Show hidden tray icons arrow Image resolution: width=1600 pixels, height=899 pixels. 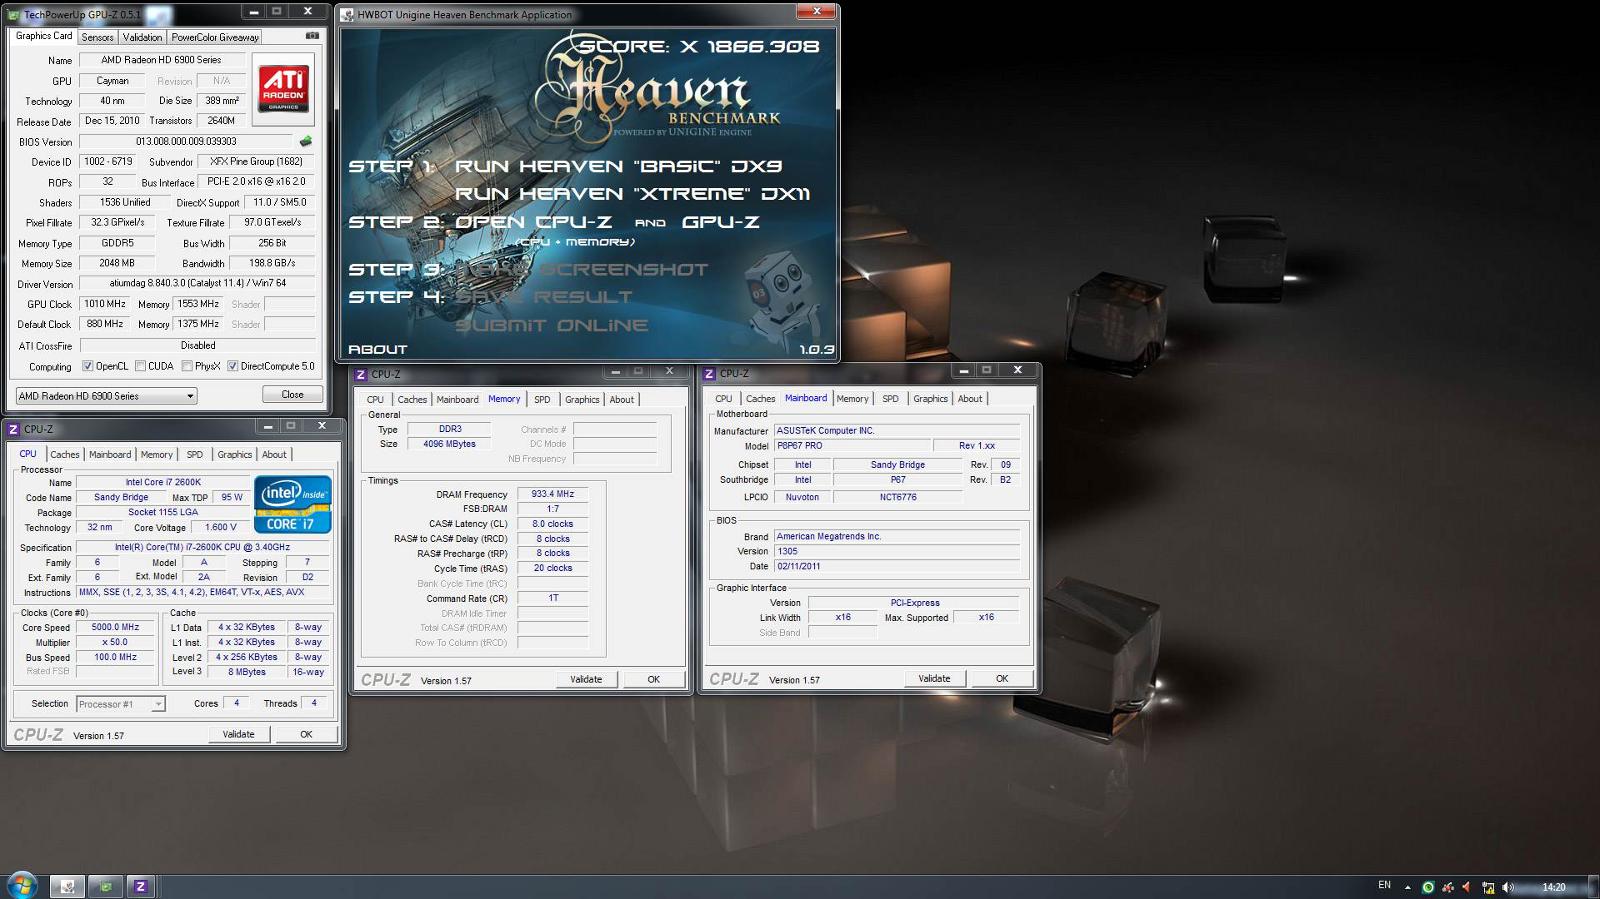(x=1407, y=887)
